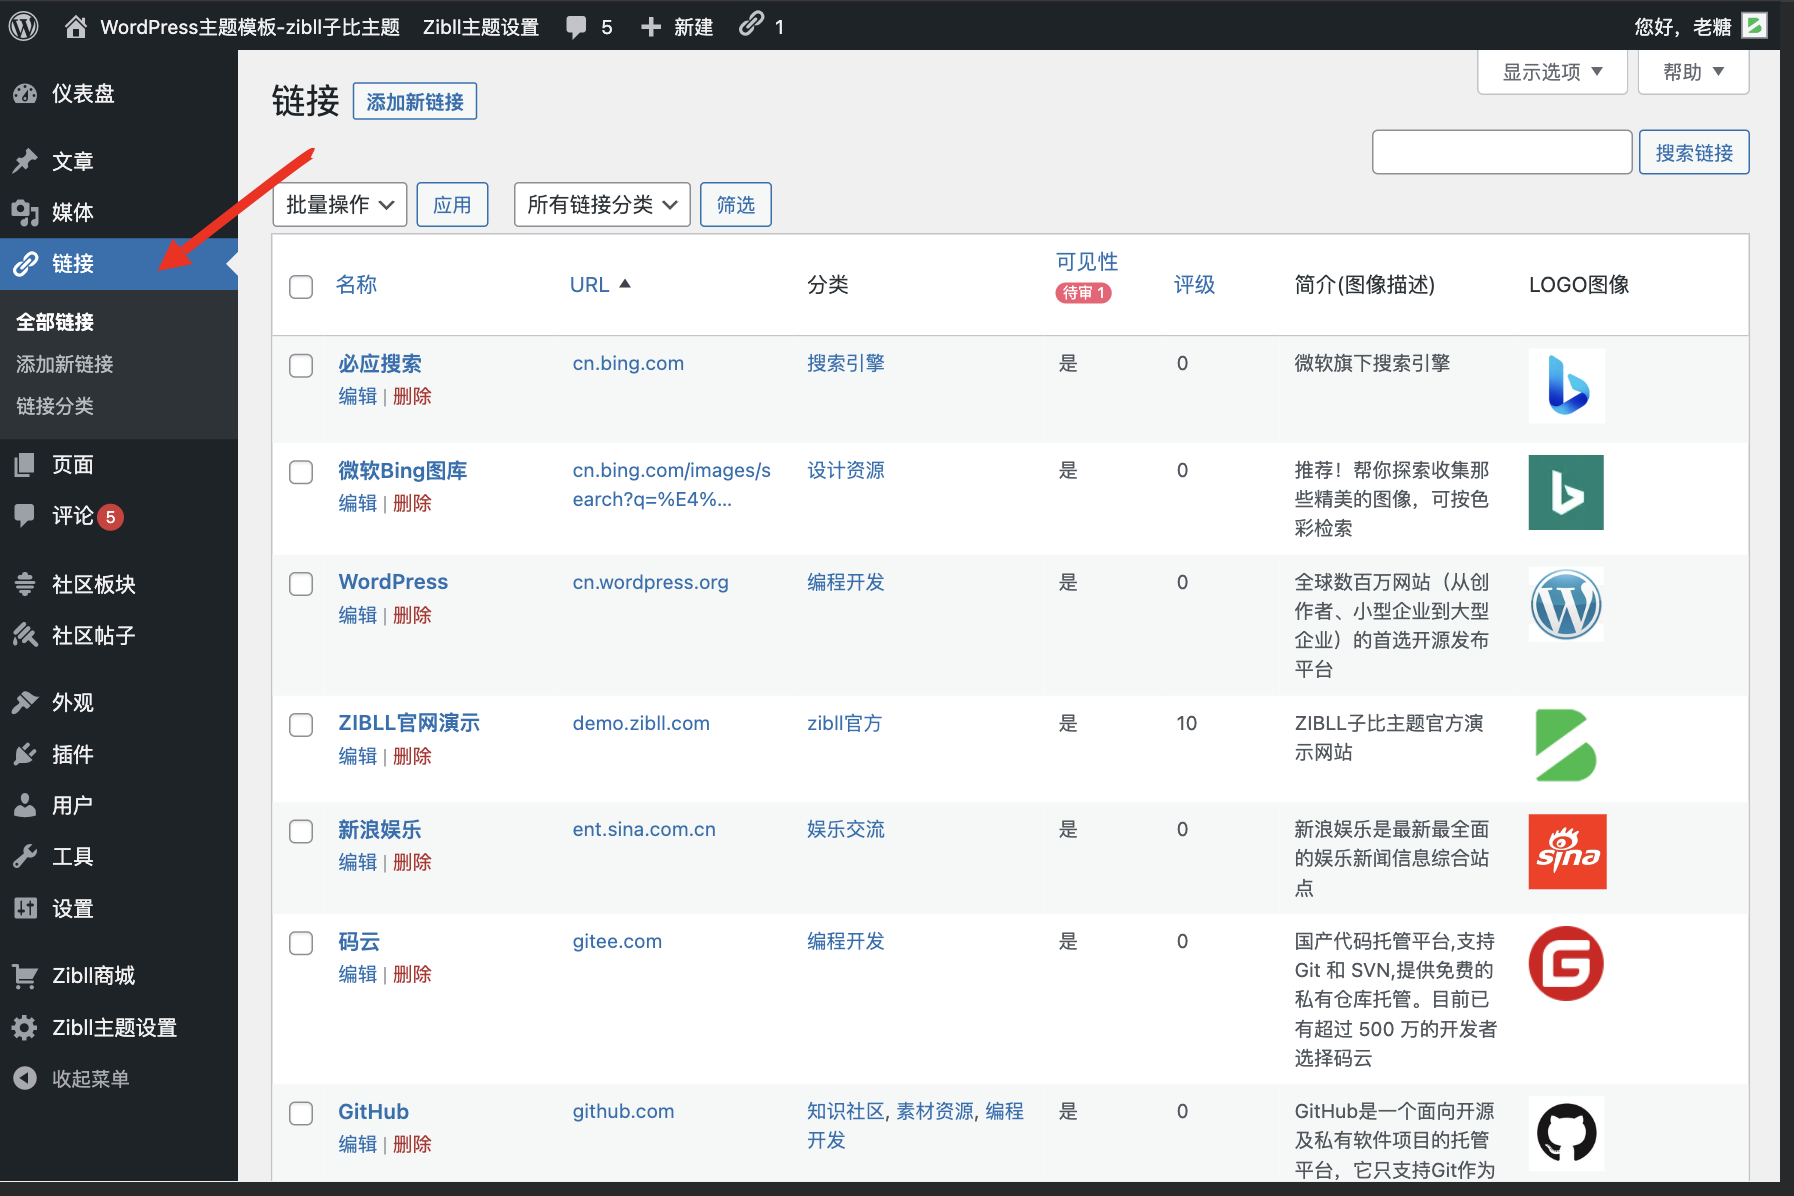Screen dimensions: 1794x1196
Task: Check the 必应搜索 row checkbox
Action: pyautogui.click(x=301, y=366)
